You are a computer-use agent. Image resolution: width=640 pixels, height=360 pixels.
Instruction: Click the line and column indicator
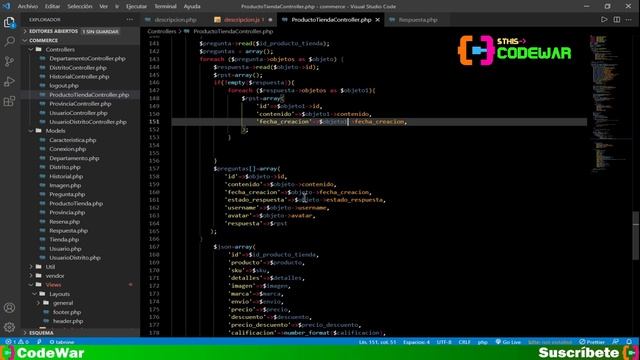coord(377,342)
